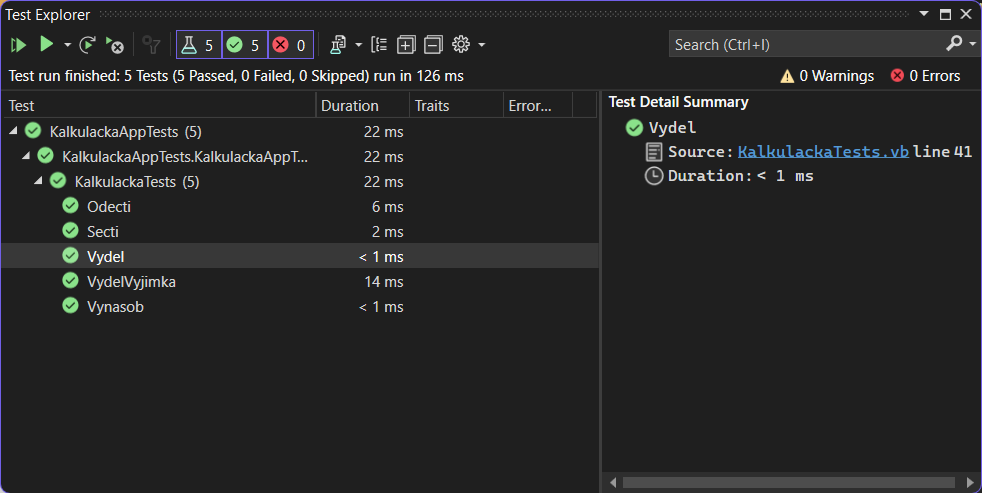The height and width of the screenshot is (493, 982).
Task: Click the 6 ms duration of Odecti
Action: [x=388, y=207]
